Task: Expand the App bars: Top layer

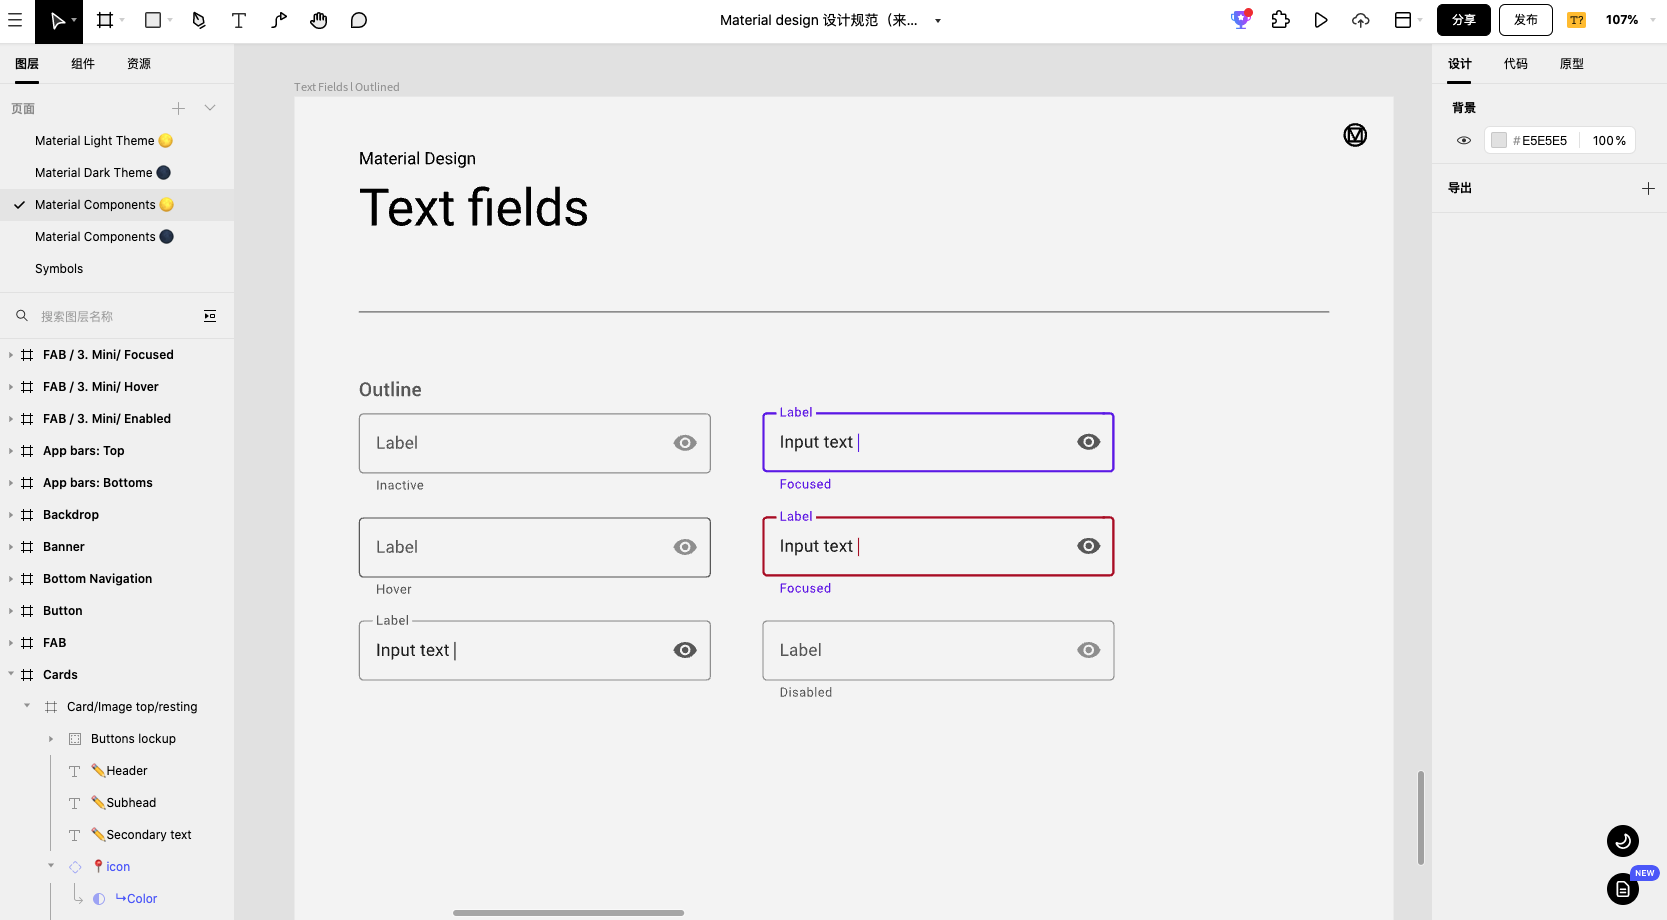Action: (x=11, y=451)
